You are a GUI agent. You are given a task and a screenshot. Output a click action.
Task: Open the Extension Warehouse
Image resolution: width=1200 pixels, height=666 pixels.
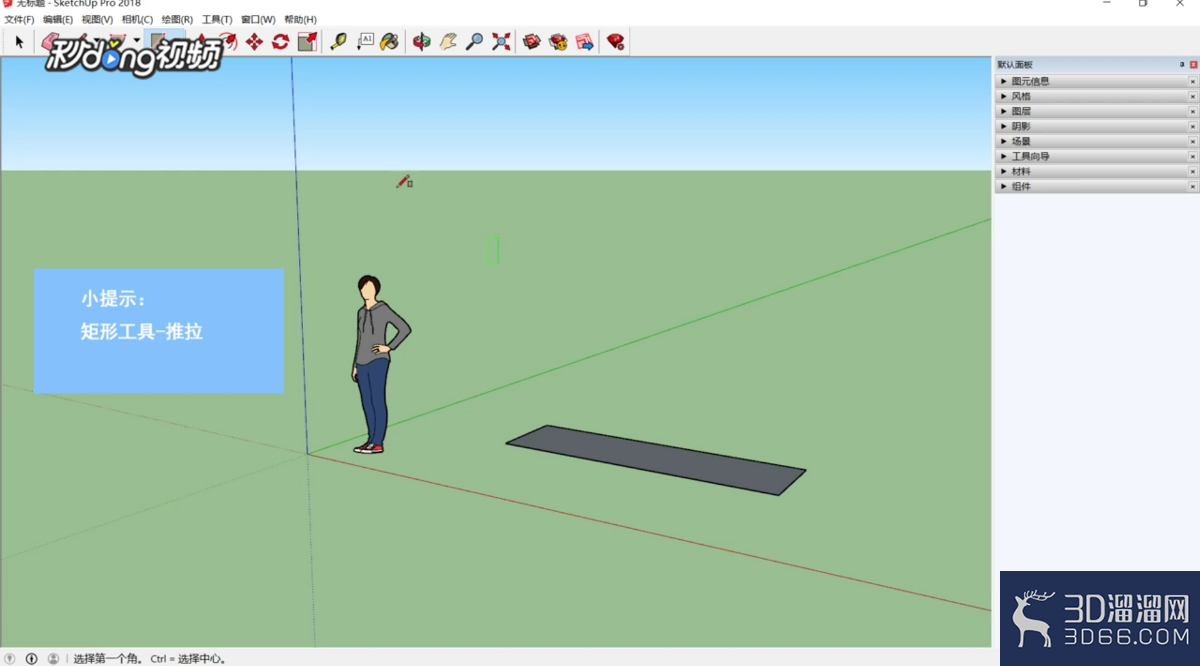pos(558,41)
